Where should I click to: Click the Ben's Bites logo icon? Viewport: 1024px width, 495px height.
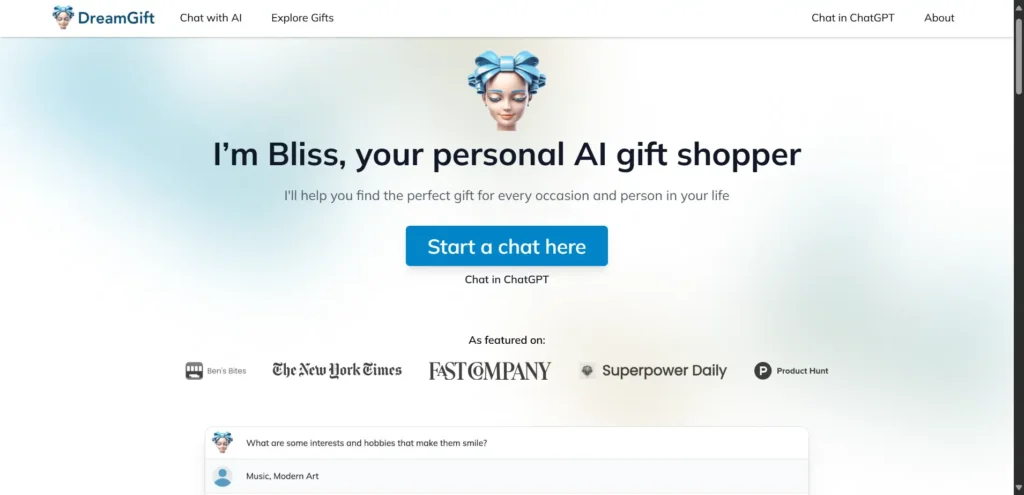coord(194,371)
